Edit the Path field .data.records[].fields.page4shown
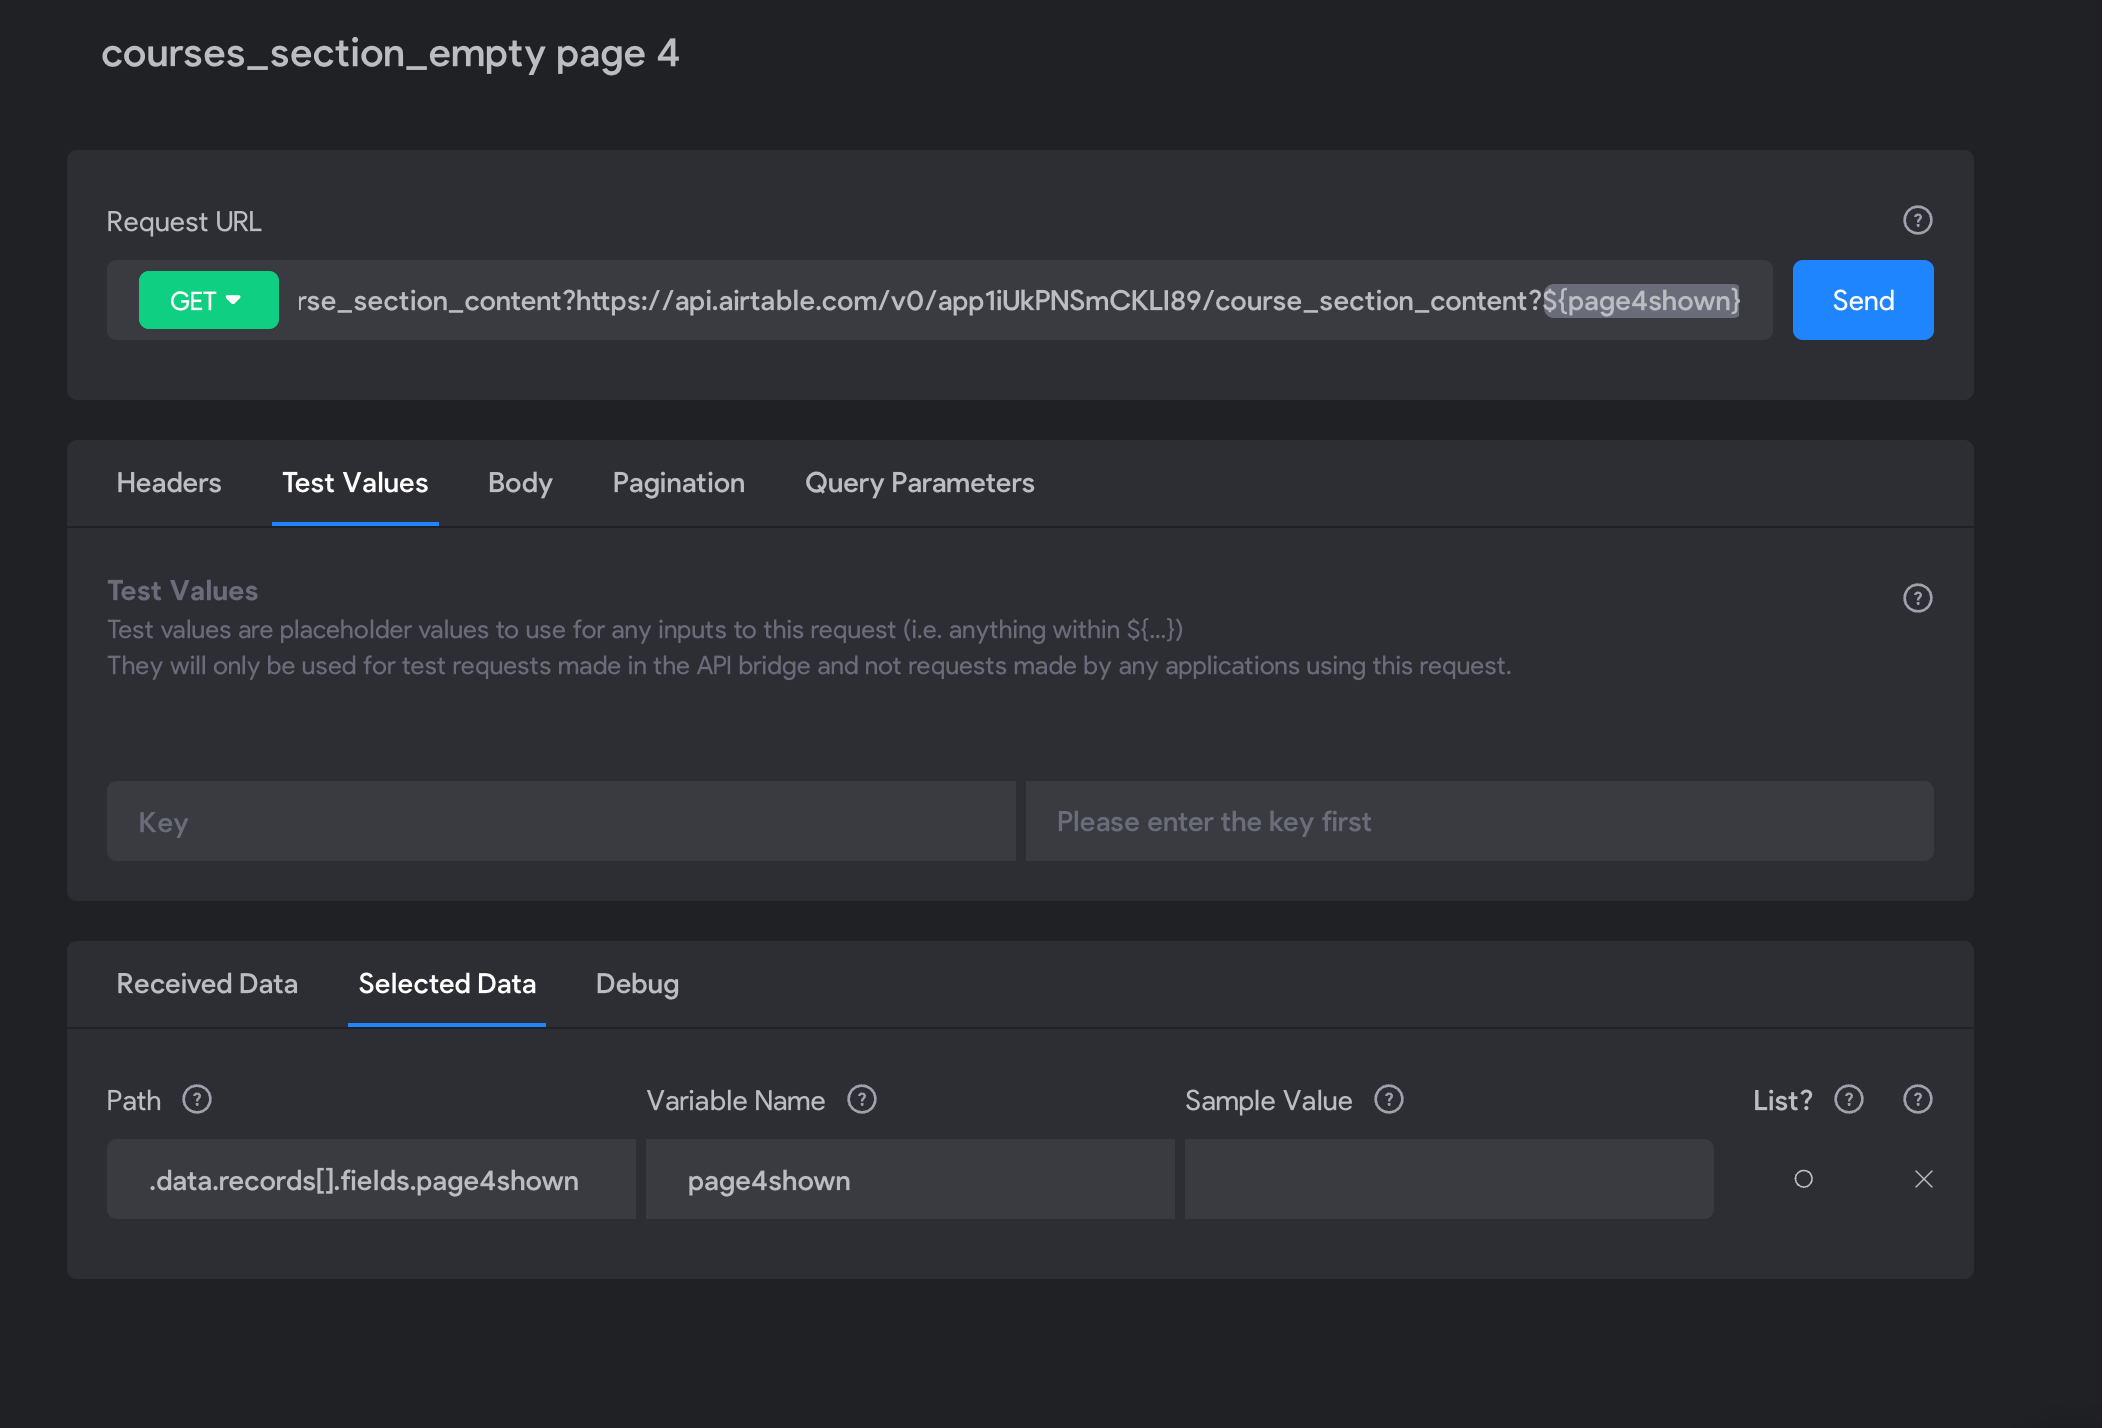The image size is (2102, 1428). pos(371,1179)
